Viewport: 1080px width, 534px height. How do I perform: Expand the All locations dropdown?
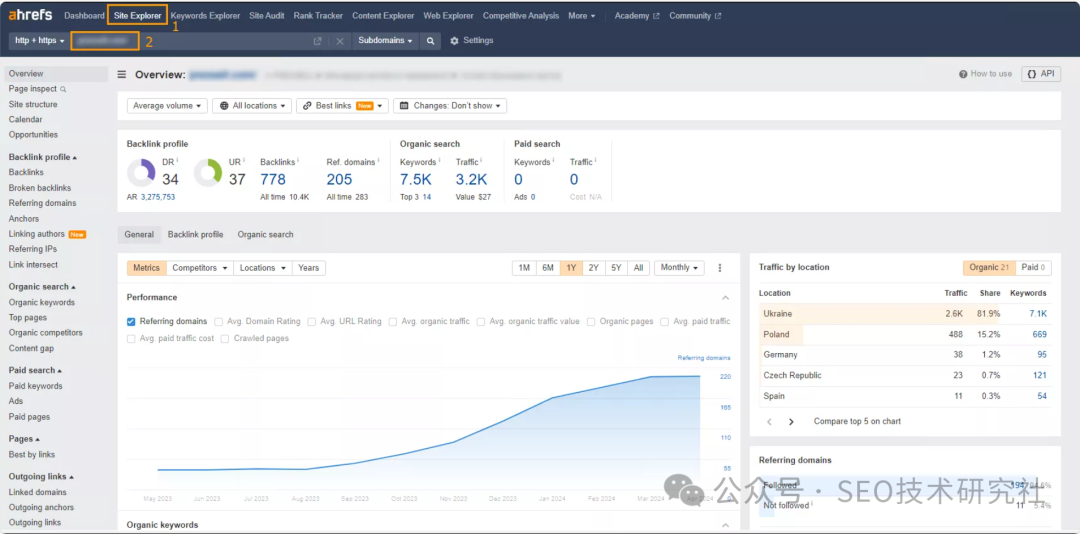pos(253,106)
